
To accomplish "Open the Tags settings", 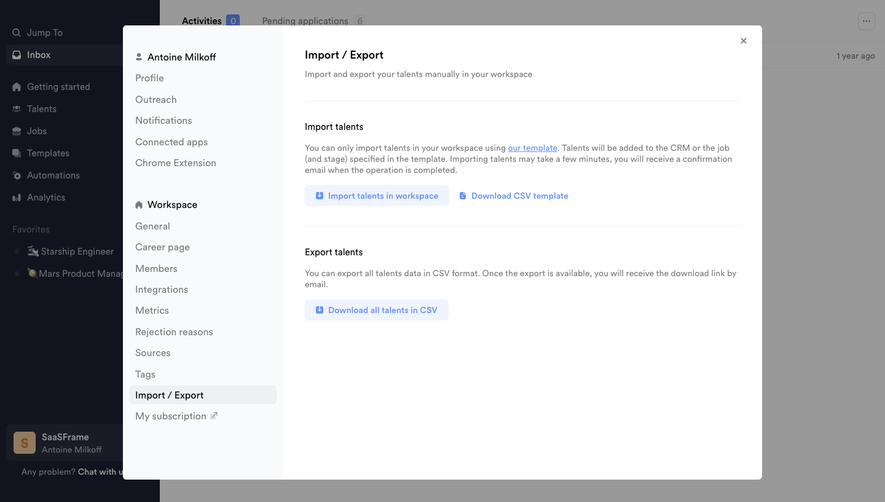I will (145, 374).
